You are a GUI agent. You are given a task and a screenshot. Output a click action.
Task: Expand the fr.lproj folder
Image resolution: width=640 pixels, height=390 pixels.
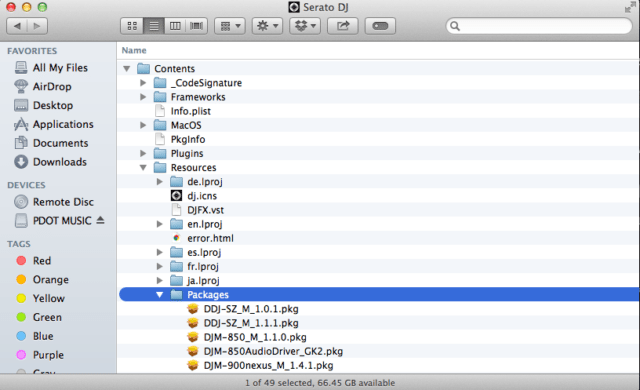point(160,266)
